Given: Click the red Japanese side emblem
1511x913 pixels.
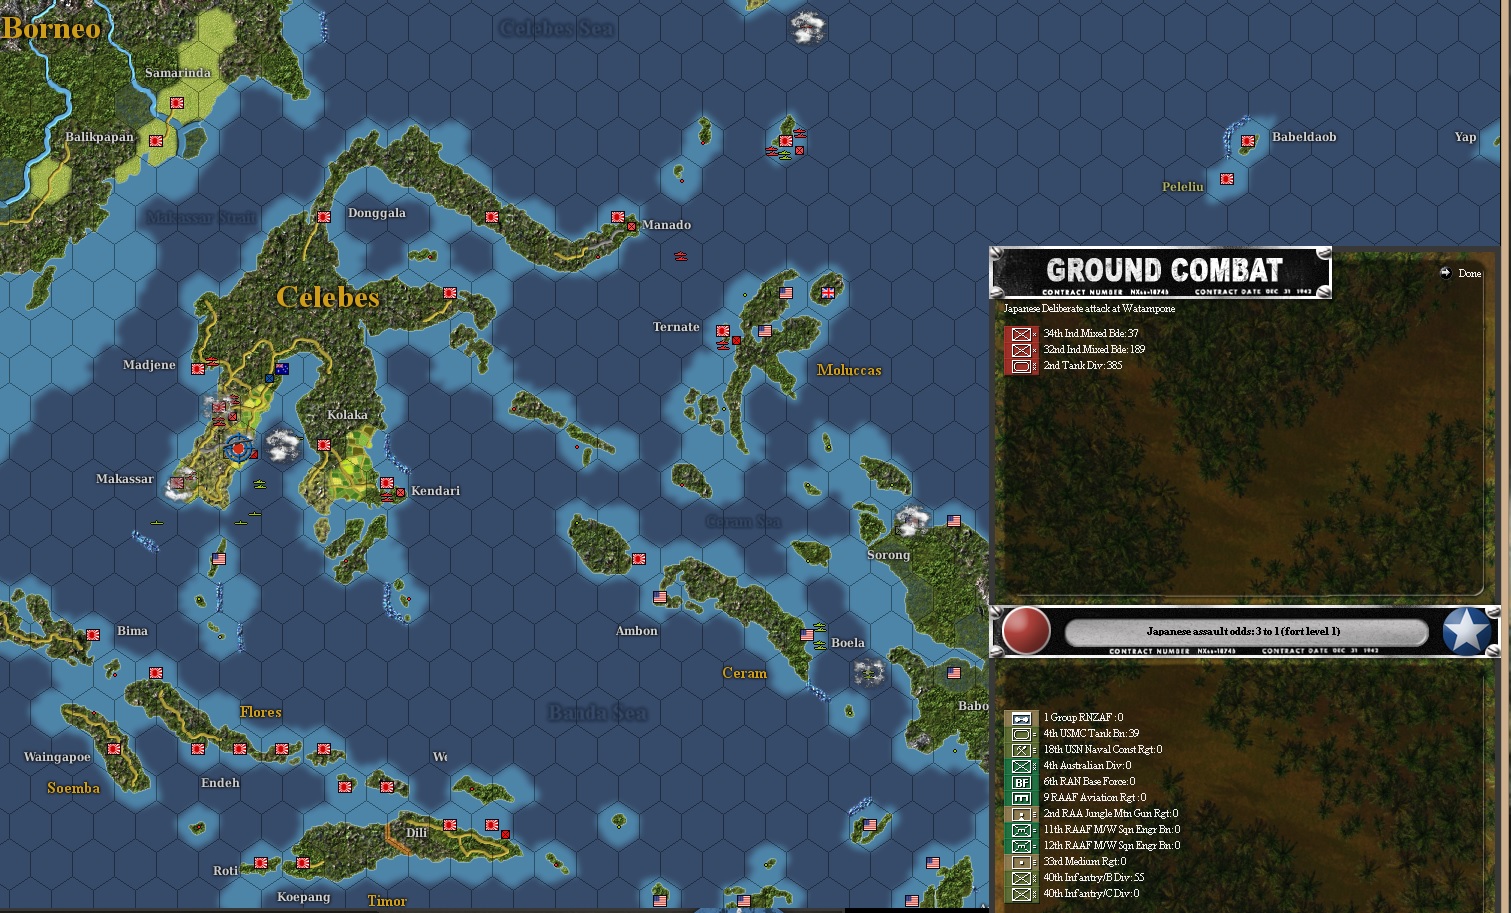Looking at the screenshot, I should tap(1026, 632).
